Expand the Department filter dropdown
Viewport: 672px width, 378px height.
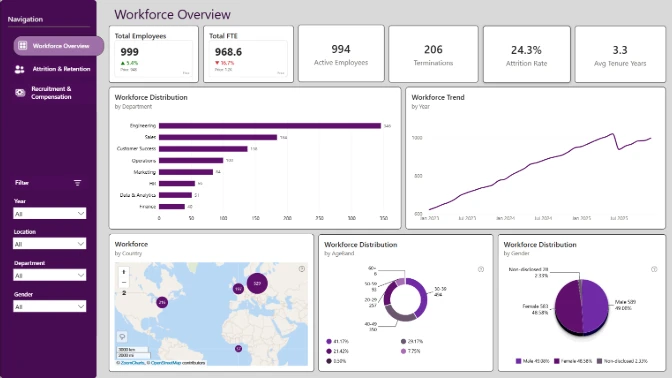tap(50, 275)
